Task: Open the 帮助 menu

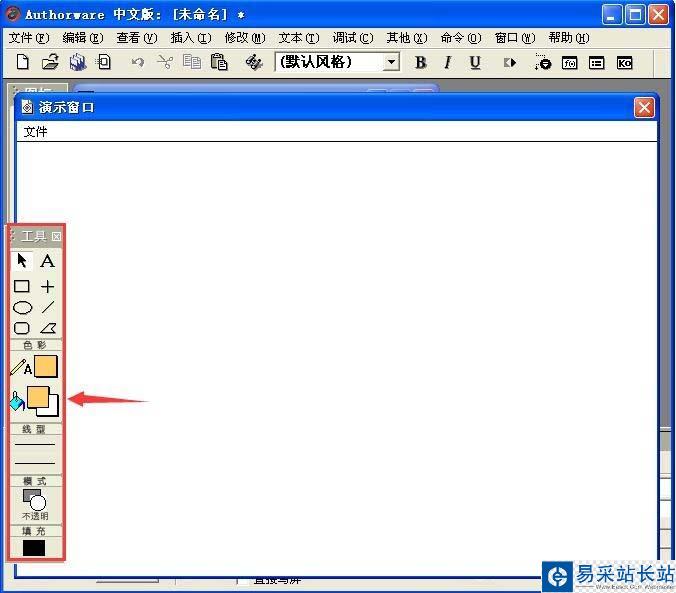Action: pyautogui.click(x=569, y=38)
